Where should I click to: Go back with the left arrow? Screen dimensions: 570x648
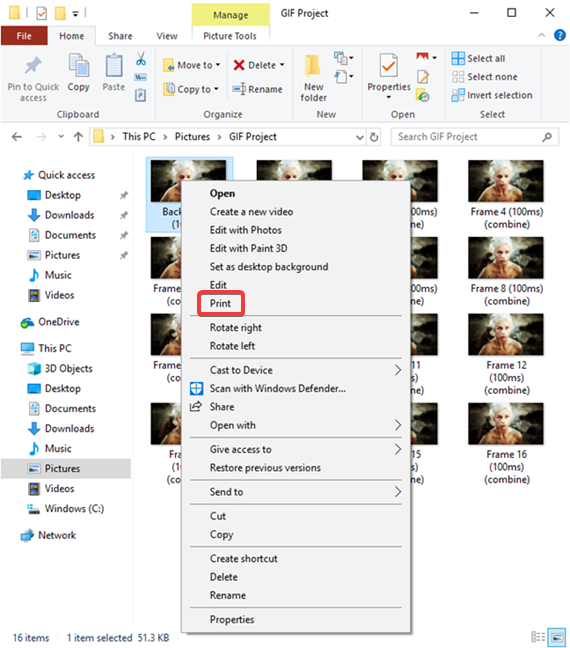pyautogui.click(x=17, y=137)
